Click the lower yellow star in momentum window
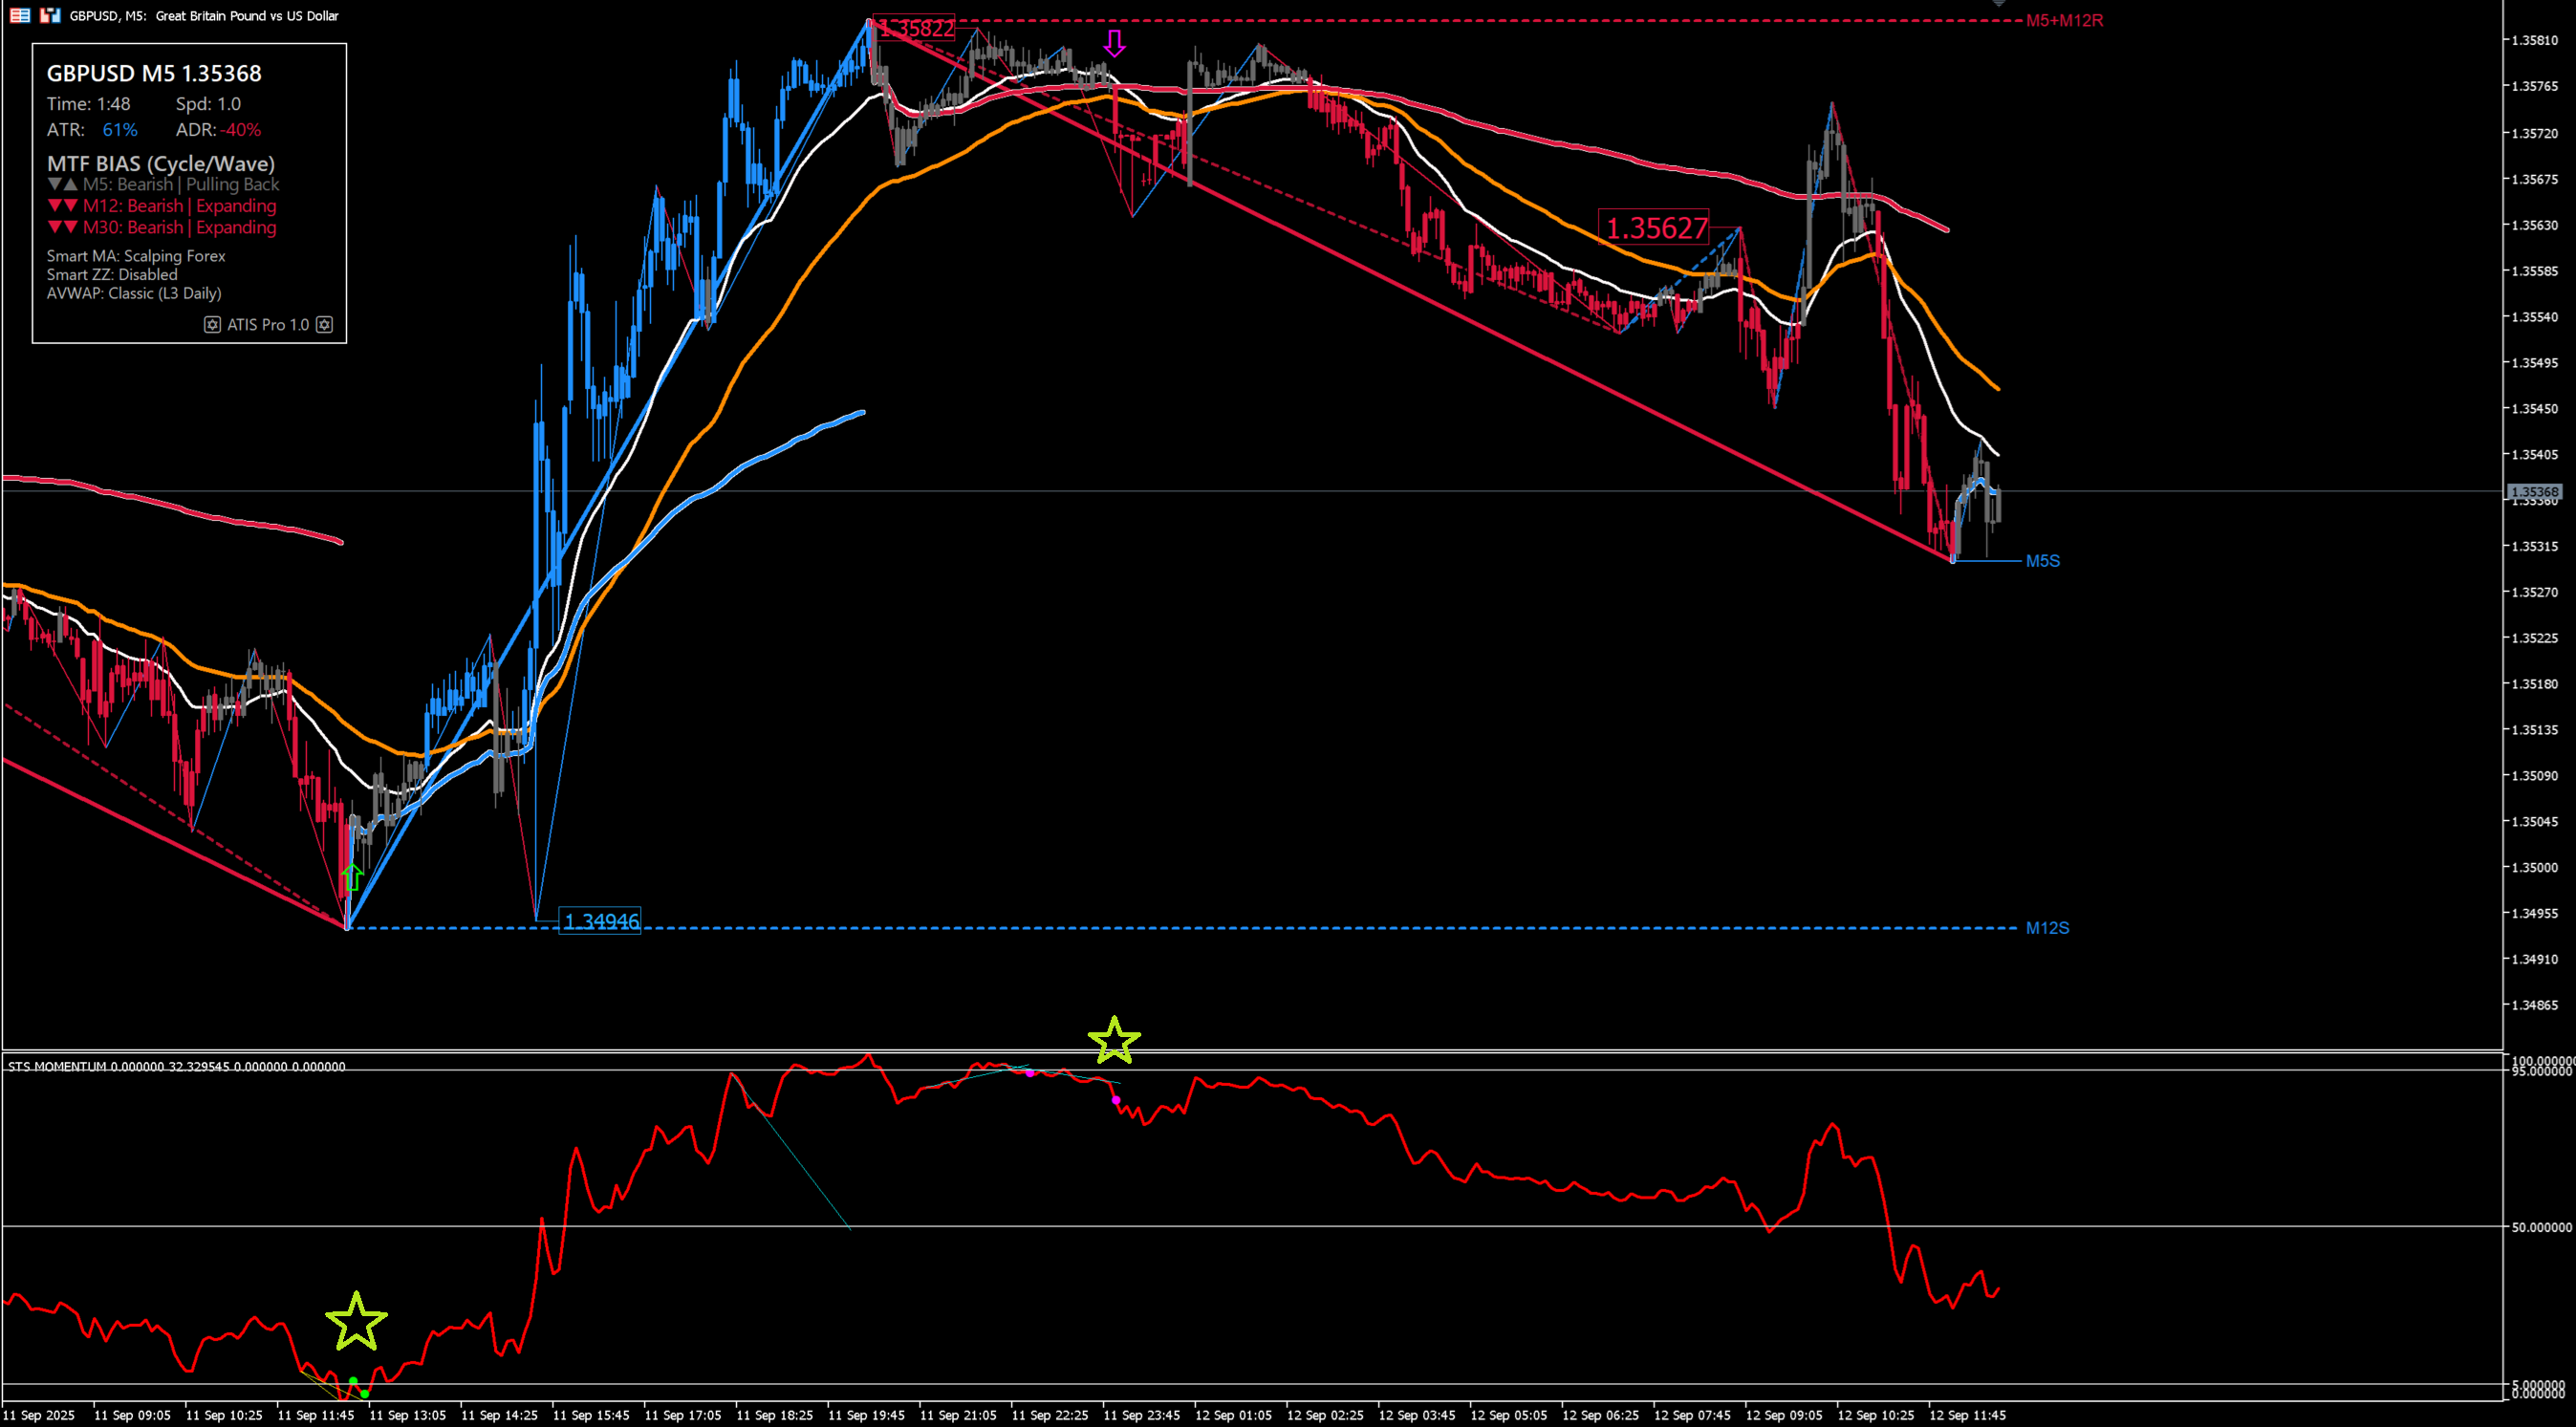Image resolution: width=2576 pixels, height=1427 pixels. (x=356, y=1321)
